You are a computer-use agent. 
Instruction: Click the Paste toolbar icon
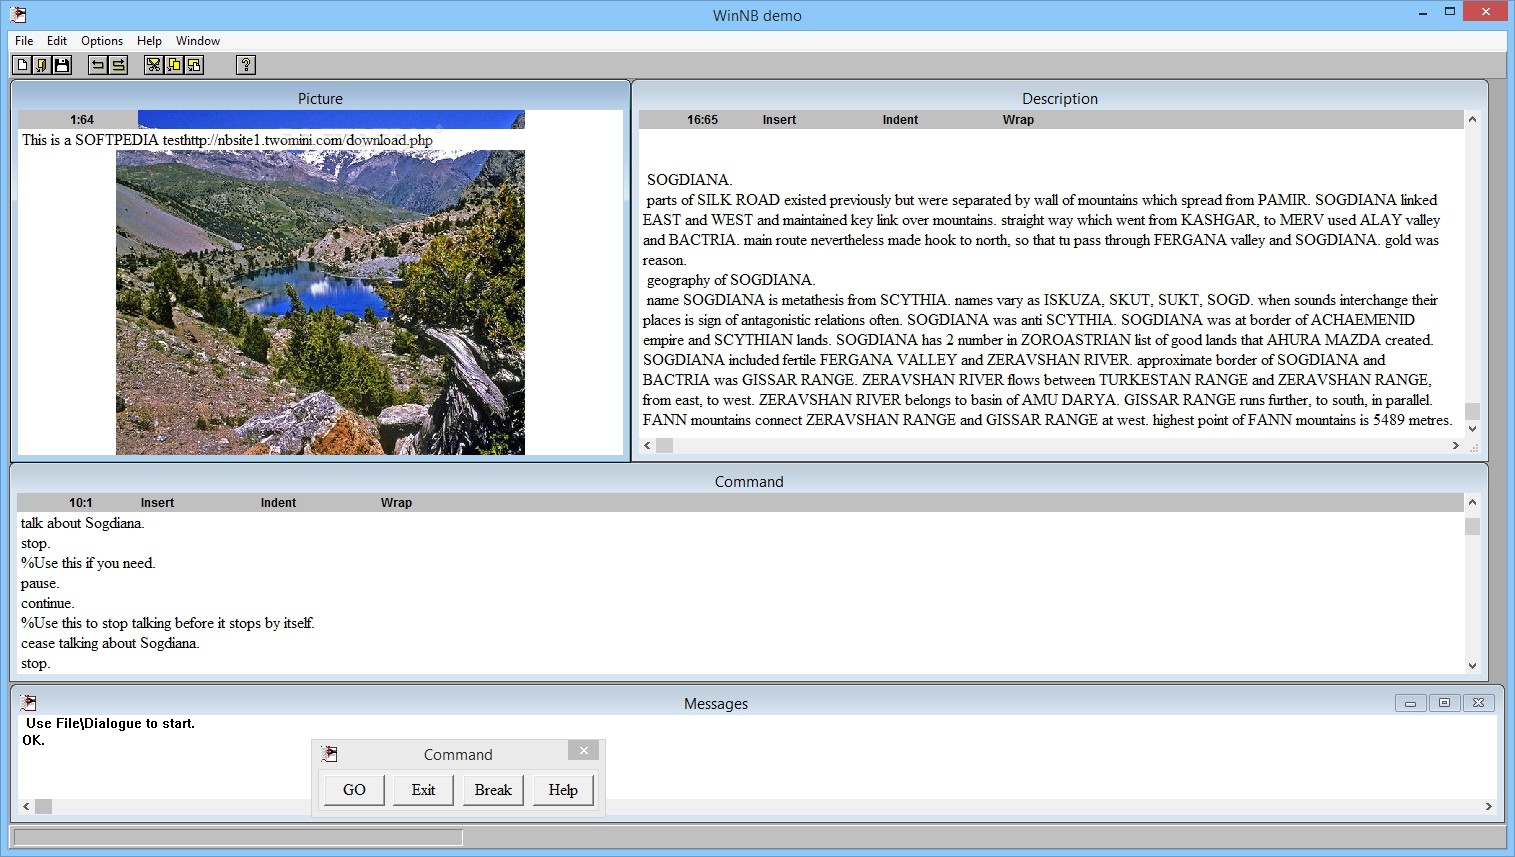(x=193, y=65)
